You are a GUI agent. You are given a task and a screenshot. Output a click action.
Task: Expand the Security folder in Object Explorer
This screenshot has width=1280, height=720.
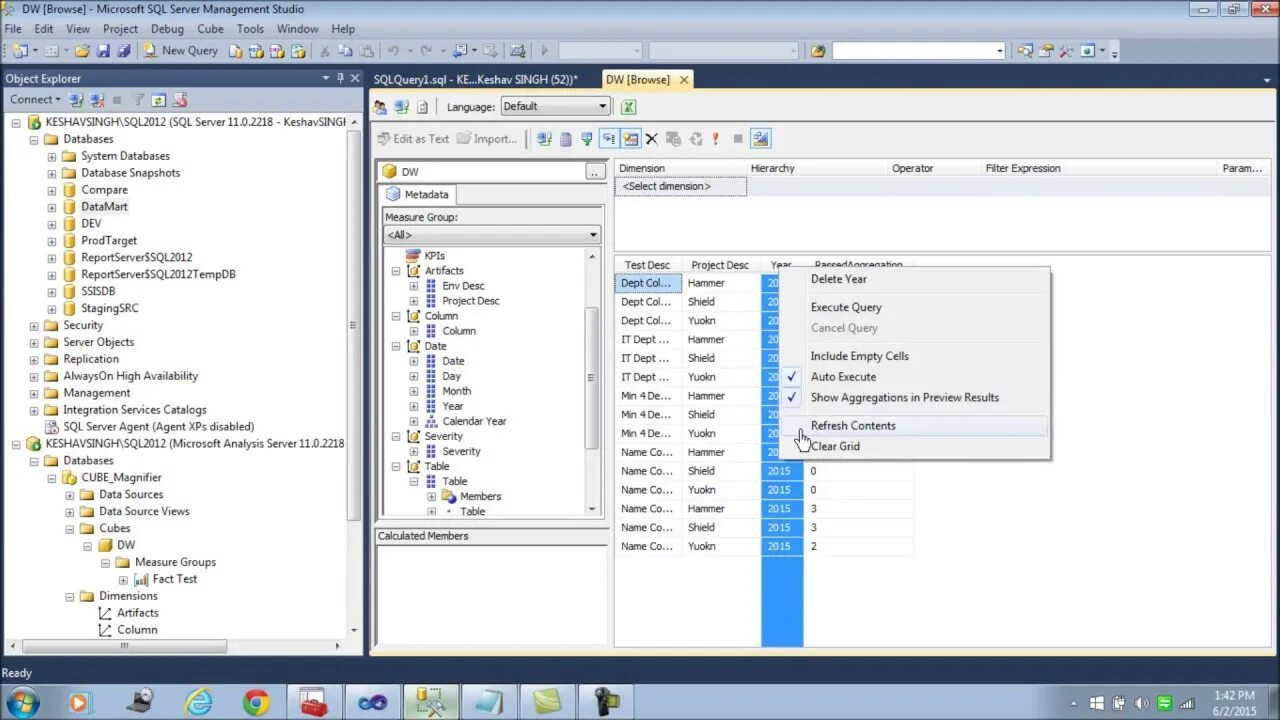point(34,325)
